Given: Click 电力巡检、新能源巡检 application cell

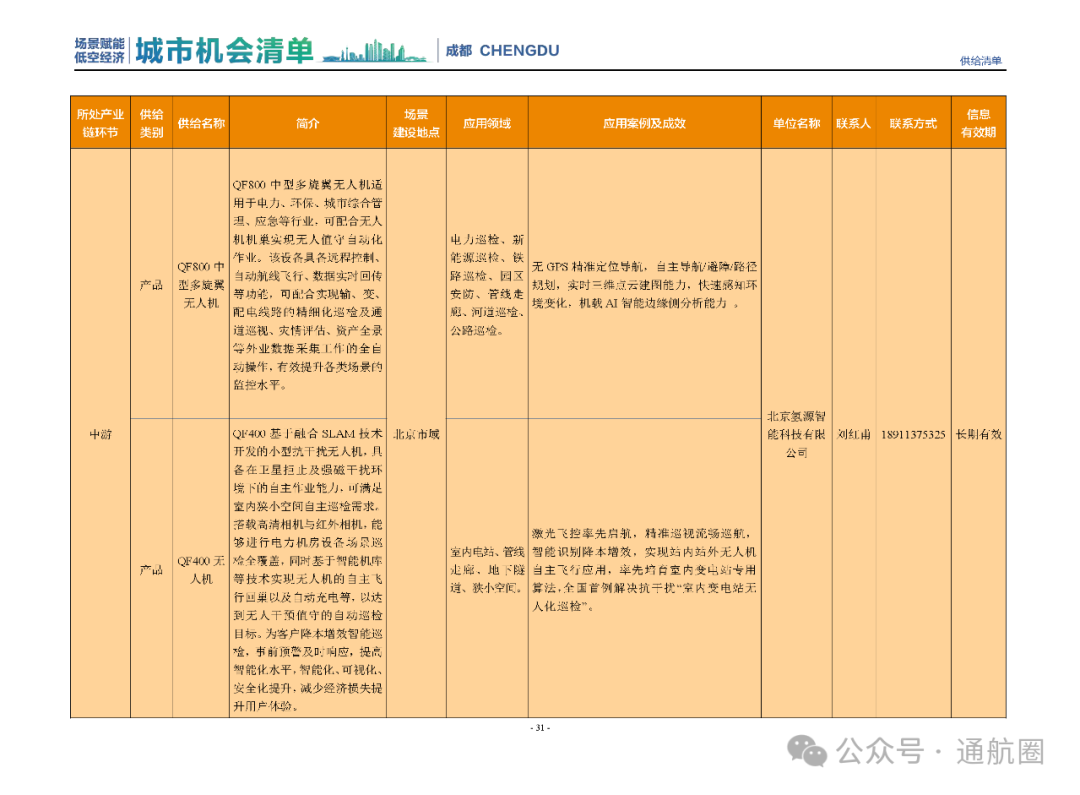Looking at the screenshot, I should [x=487, y=285].
